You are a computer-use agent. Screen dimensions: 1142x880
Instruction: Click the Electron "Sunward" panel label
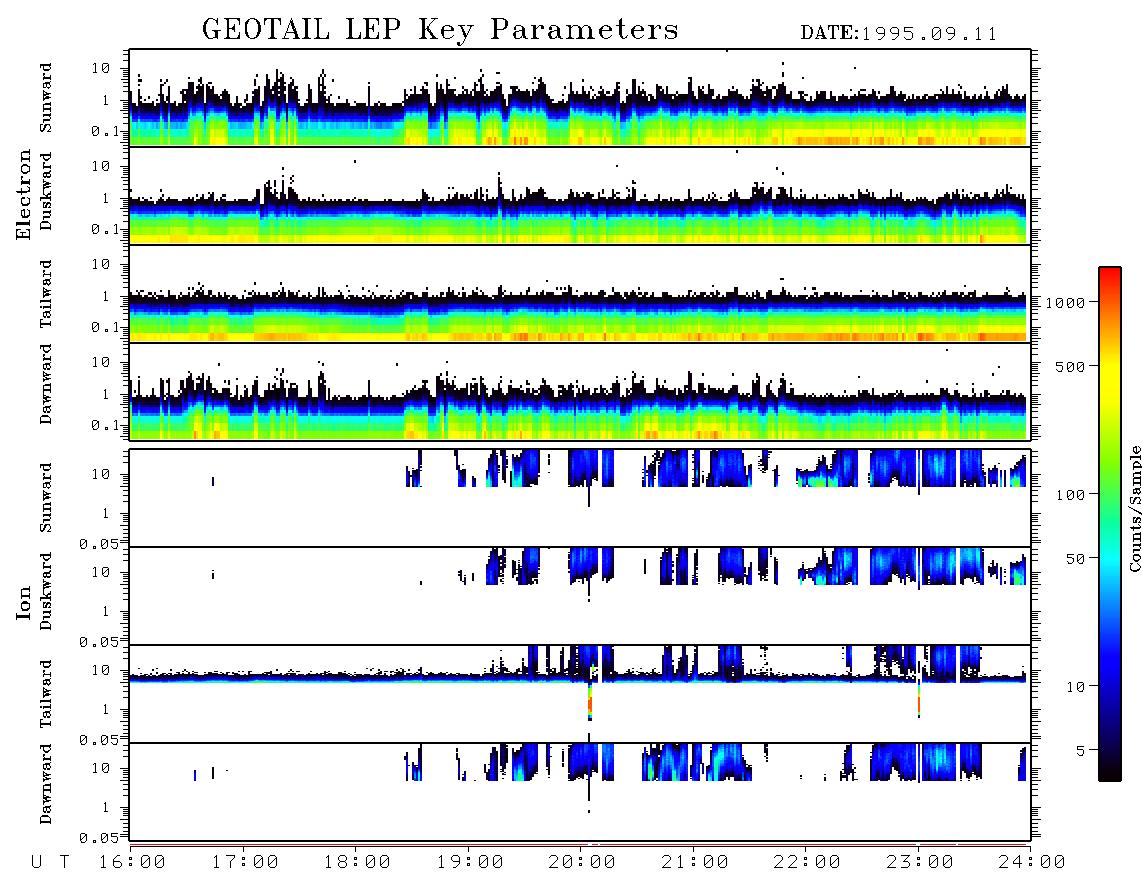pos(46,98)
